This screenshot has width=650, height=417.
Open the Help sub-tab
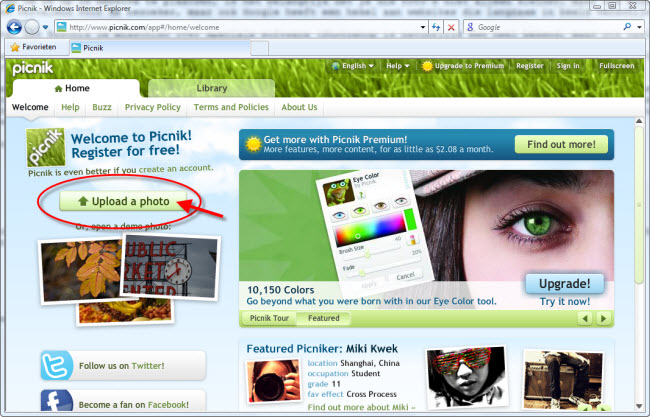pos(70,107)
